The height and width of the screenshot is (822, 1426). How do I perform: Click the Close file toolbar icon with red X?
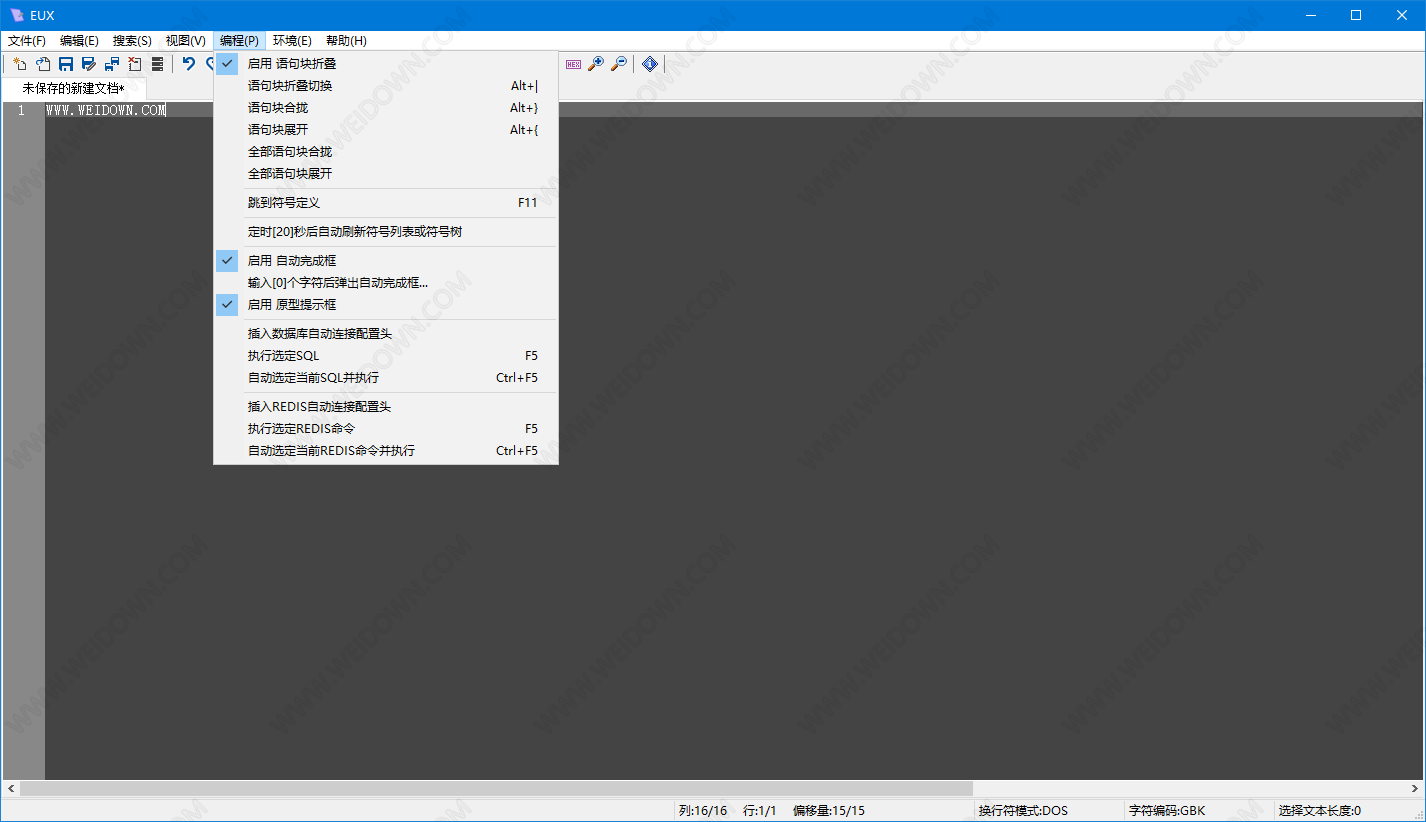[135, 64]
